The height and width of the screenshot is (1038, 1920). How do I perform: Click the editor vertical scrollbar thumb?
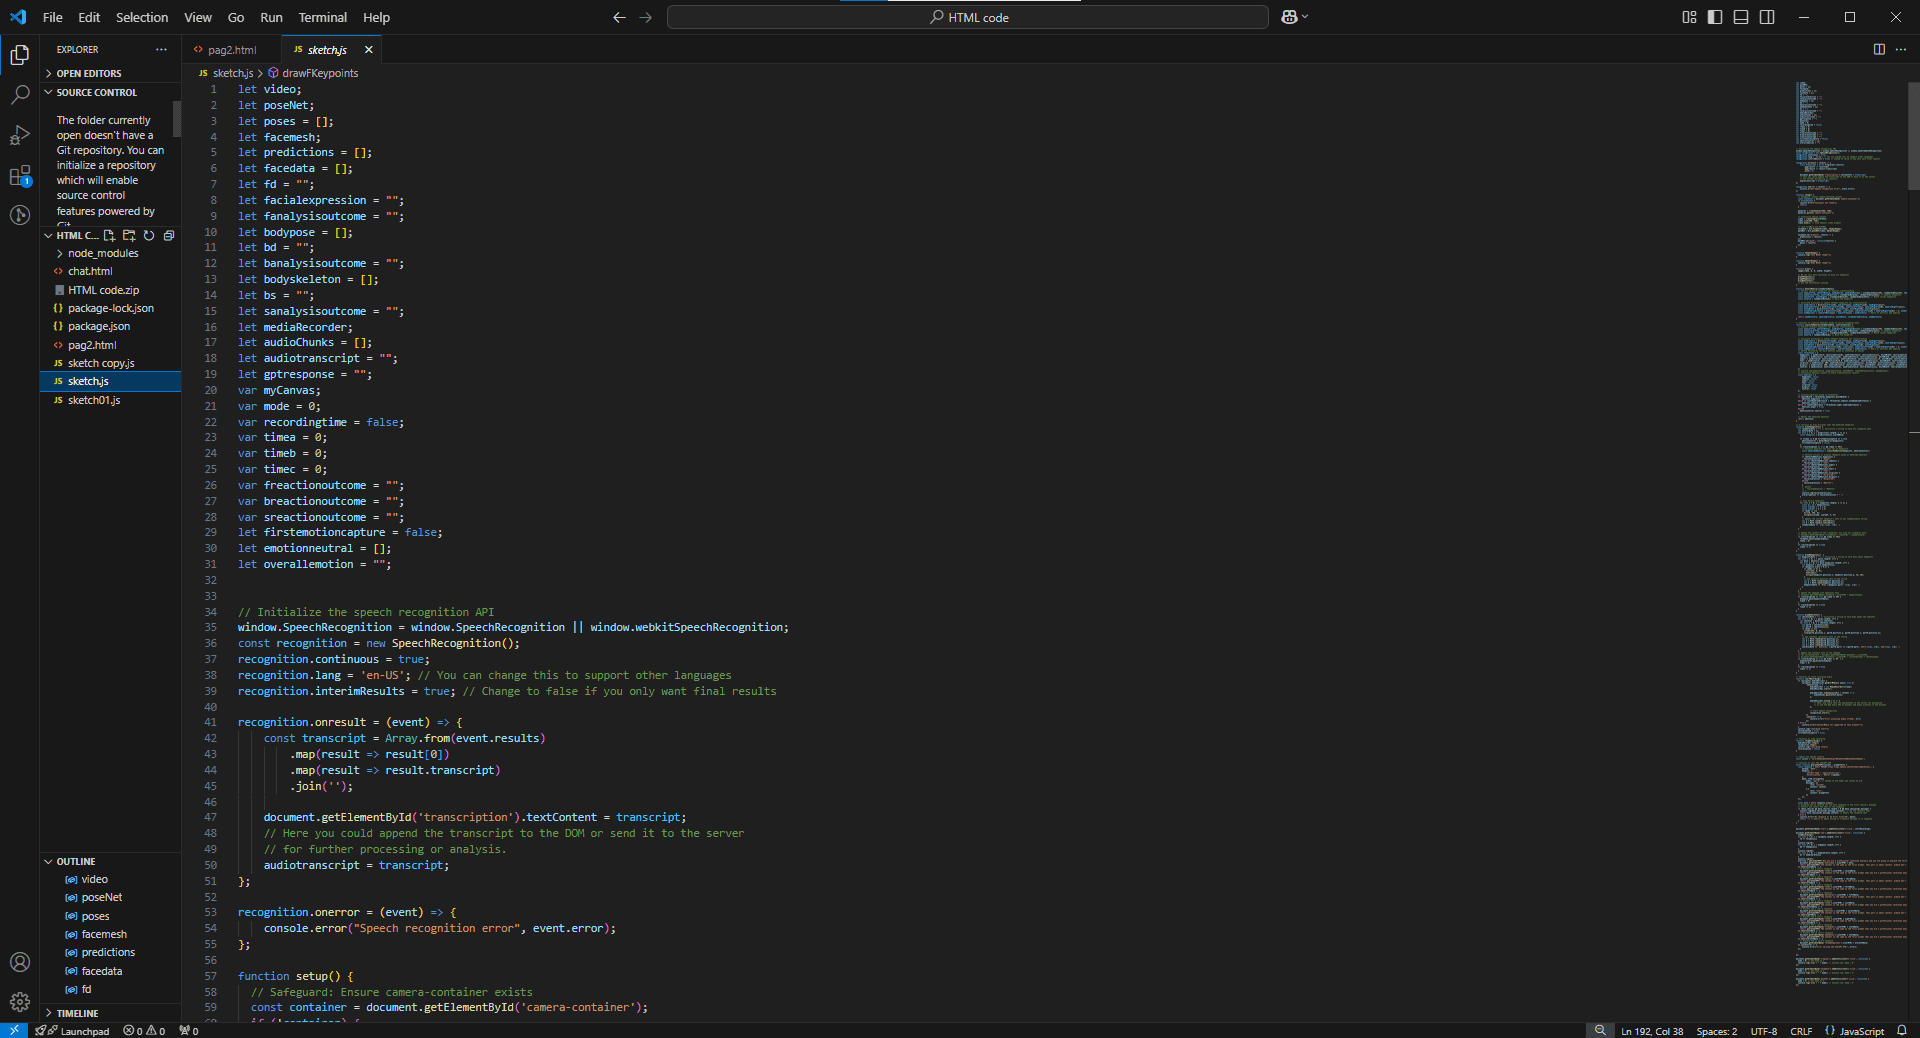pos(1914,135)
